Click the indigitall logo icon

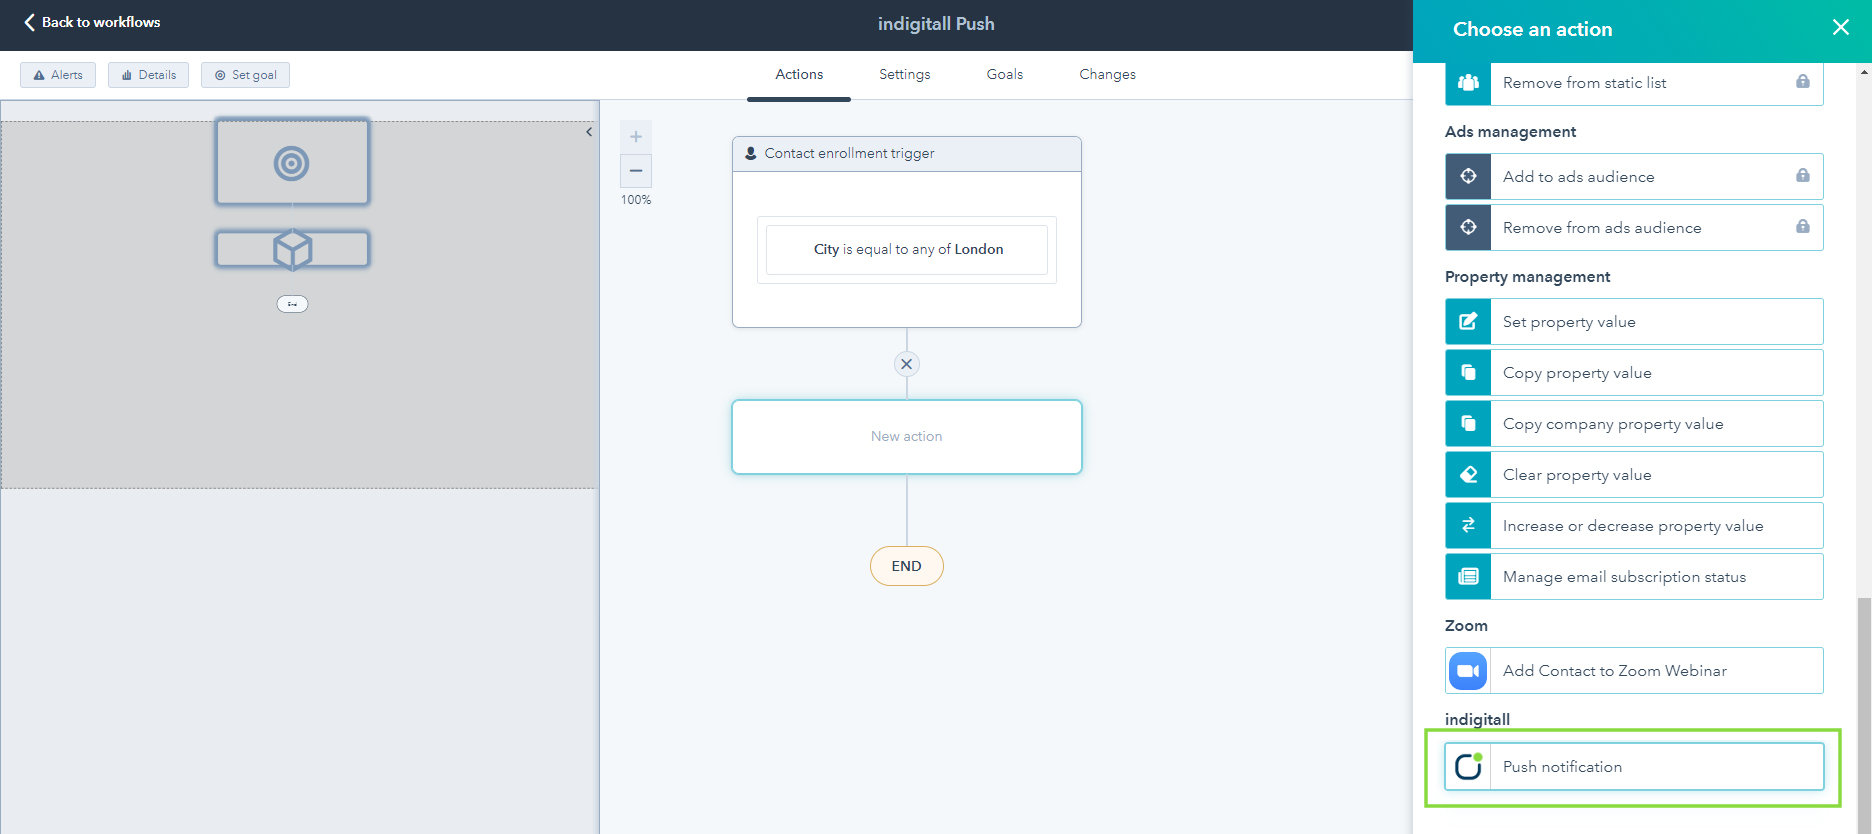[1468, 767]
